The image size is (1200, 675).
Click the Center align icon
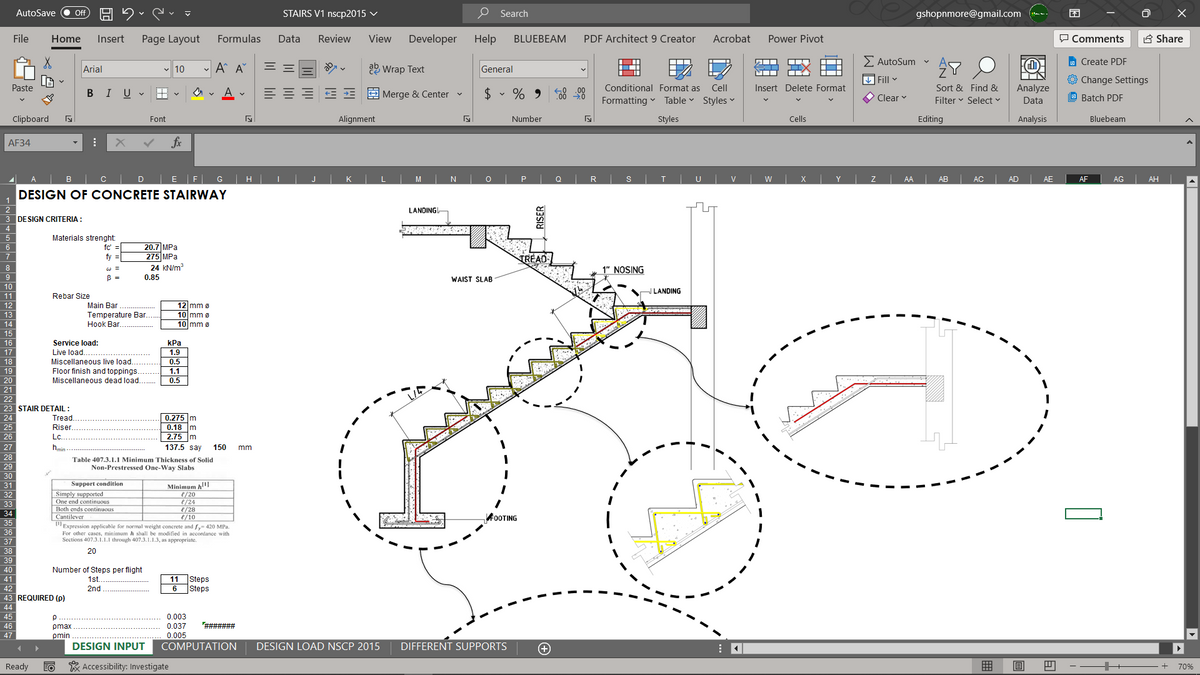tap(290, 94)
